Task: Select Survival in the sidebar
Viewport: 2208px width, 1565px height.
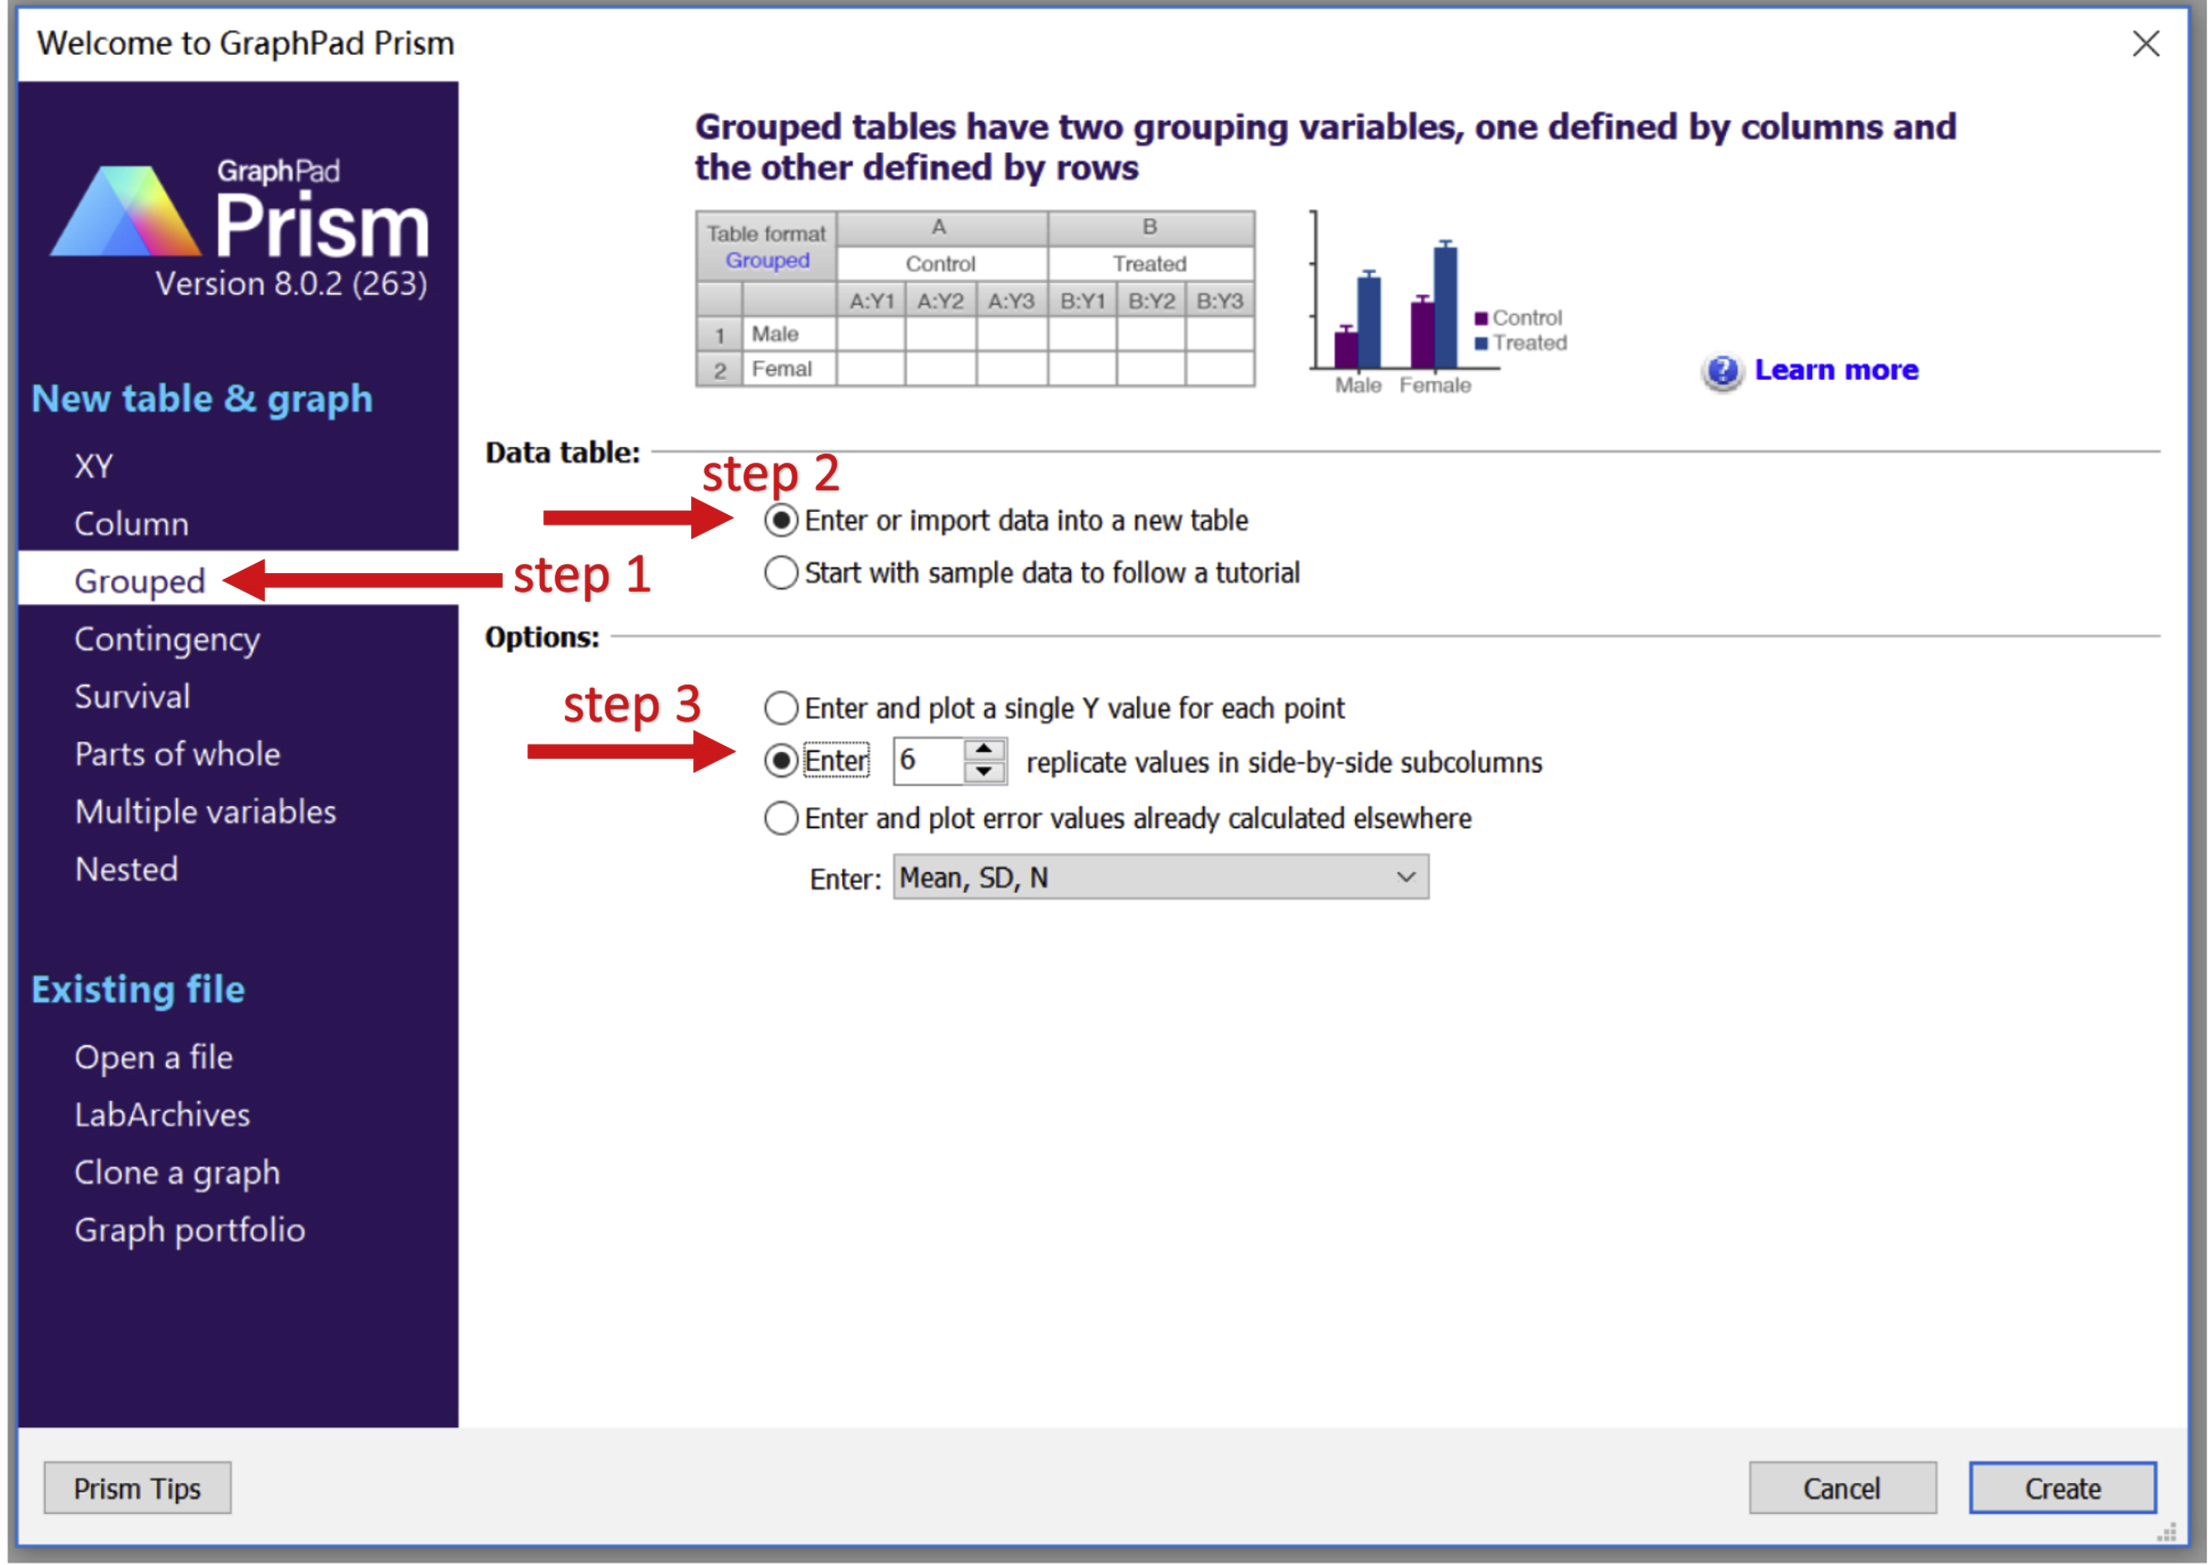Action: (x=132, y=697)
